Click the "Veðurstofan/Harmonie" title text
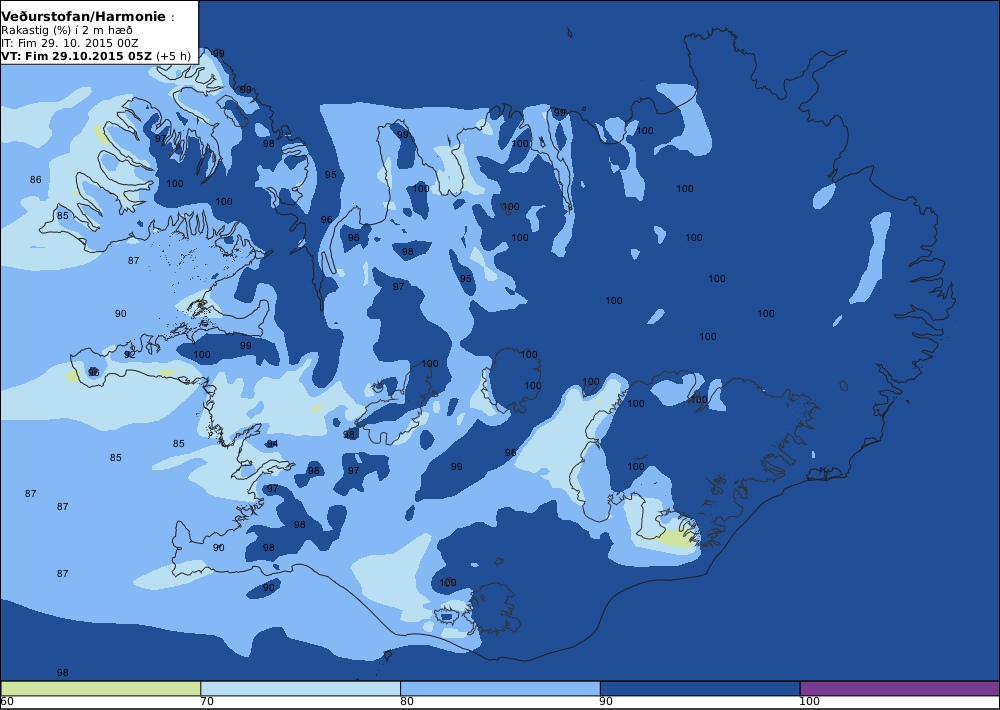 click(x=84, y=17)
